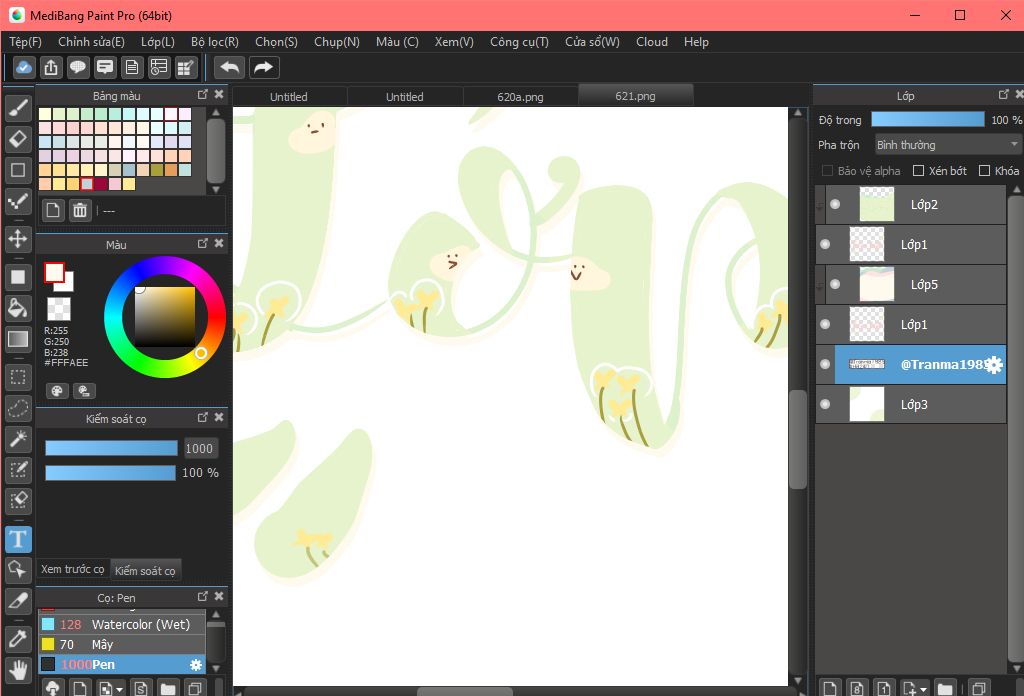Choose the Lasso selection tool

(18, 408)
